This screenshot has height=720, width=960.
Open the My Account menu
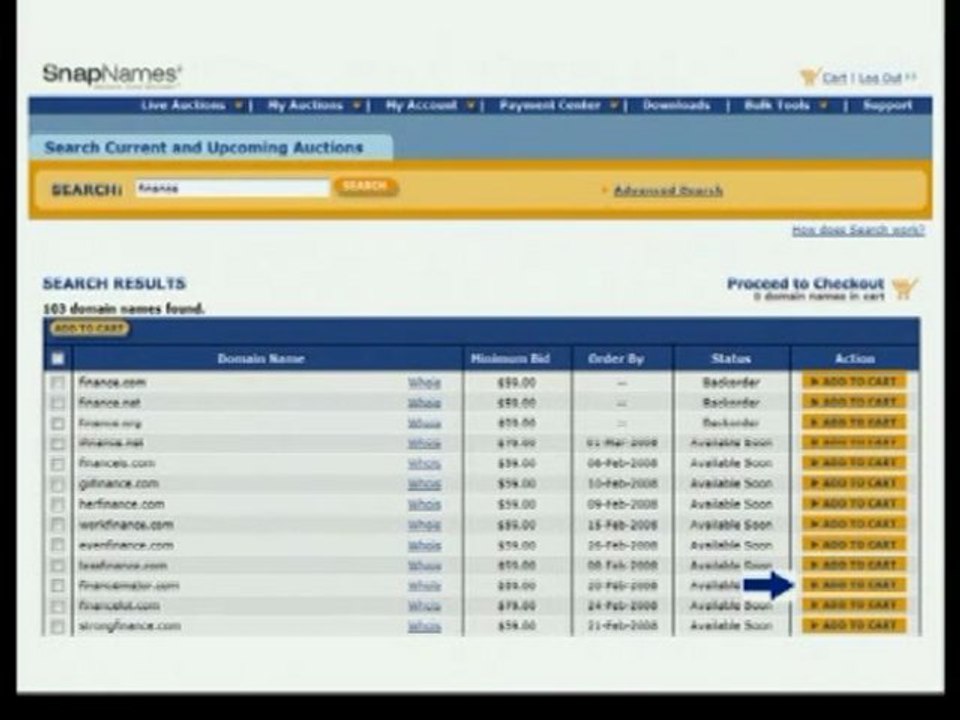tap(421, 105)
